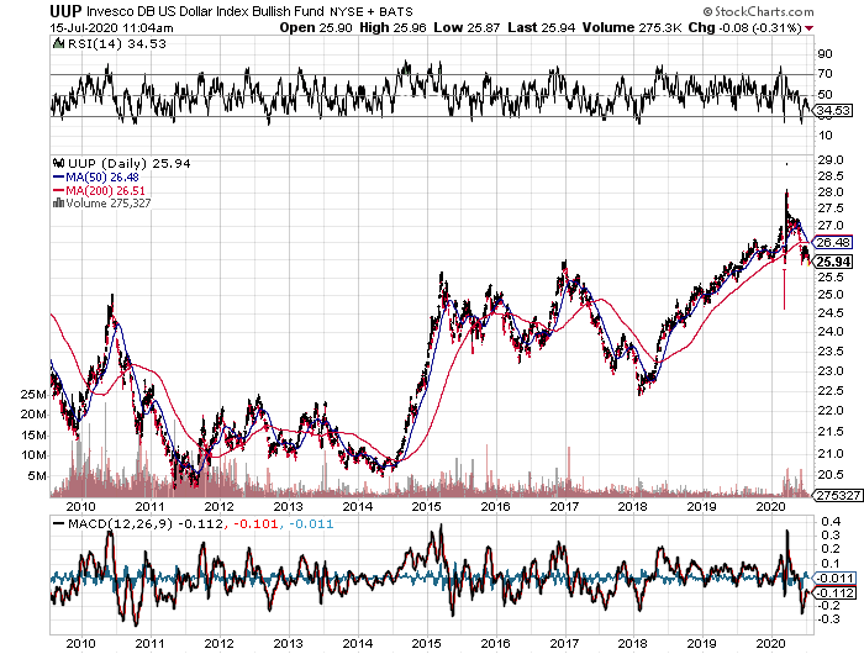Click the 25.94 last price tag
Viewport: 864px width, 654px height.
pos(833,261)
